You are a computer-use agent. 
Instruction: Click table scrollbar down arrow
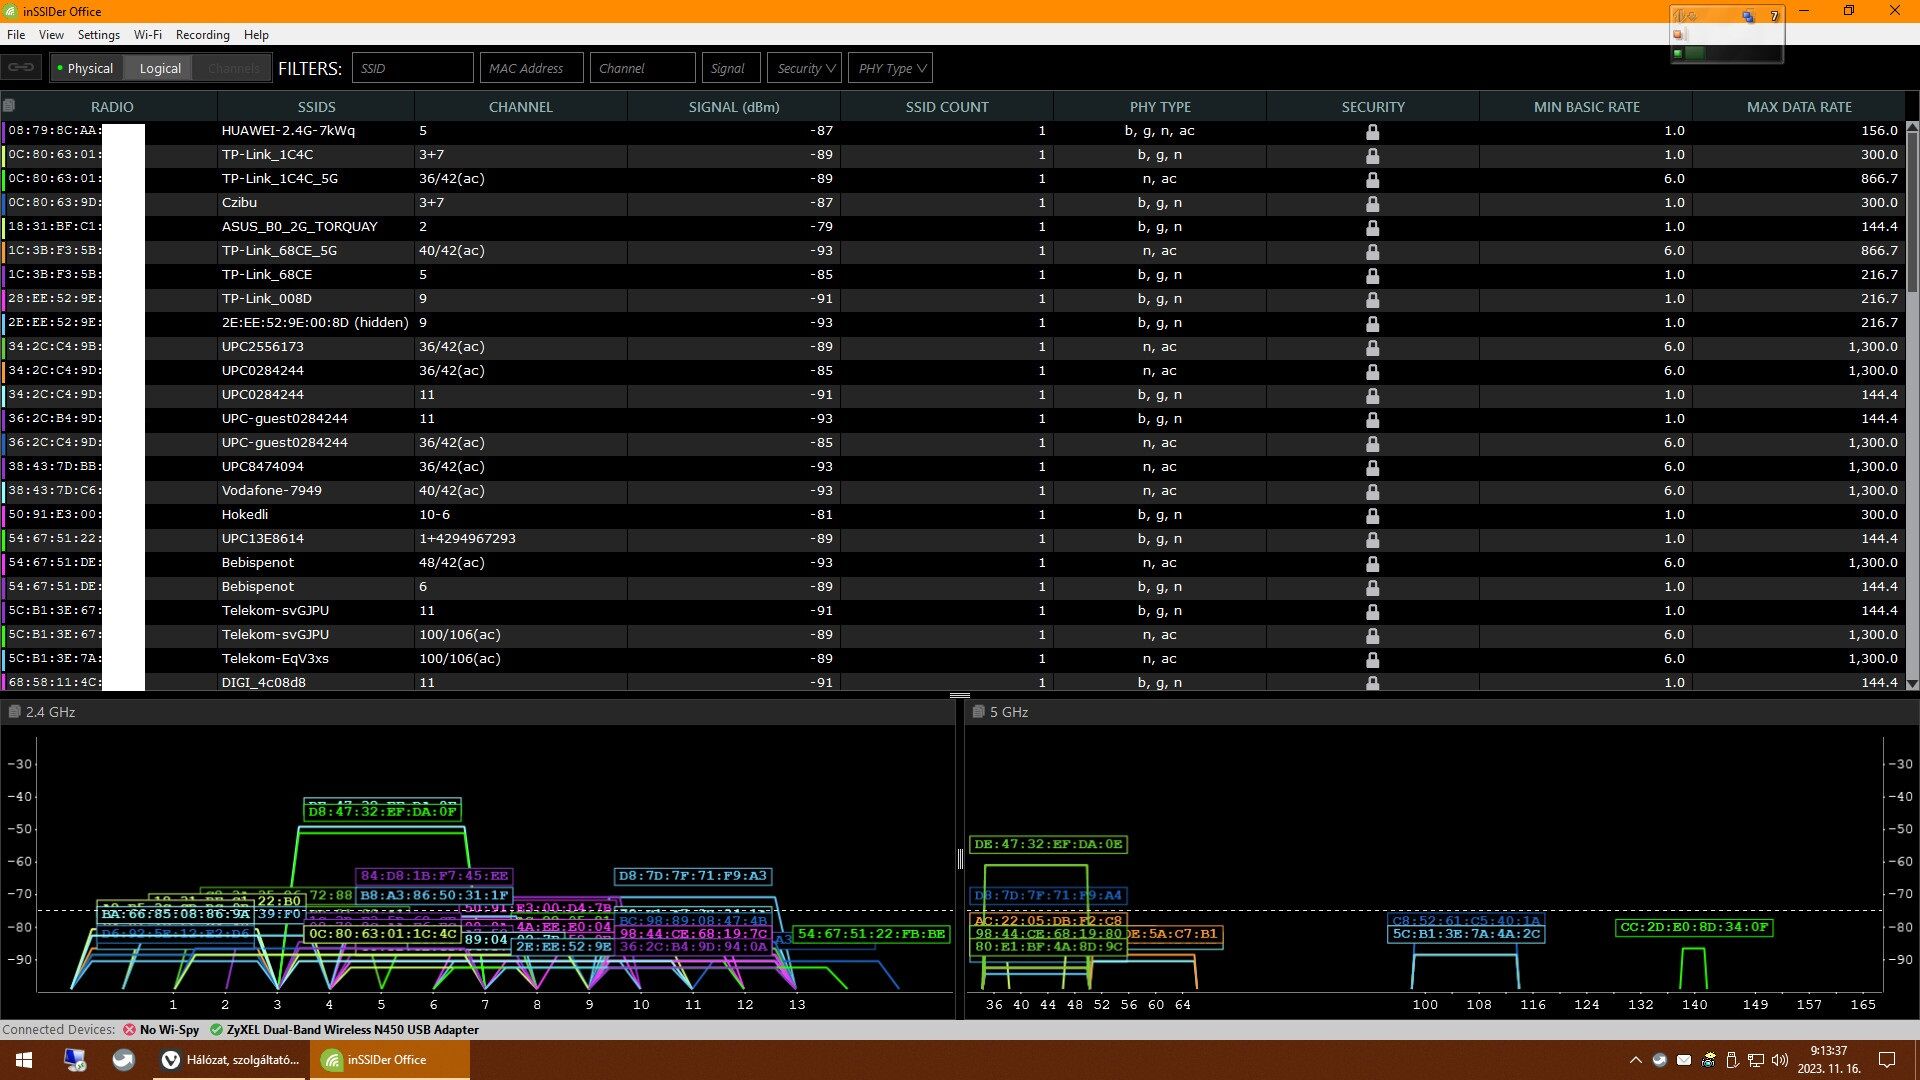(x=1912, y=684)
